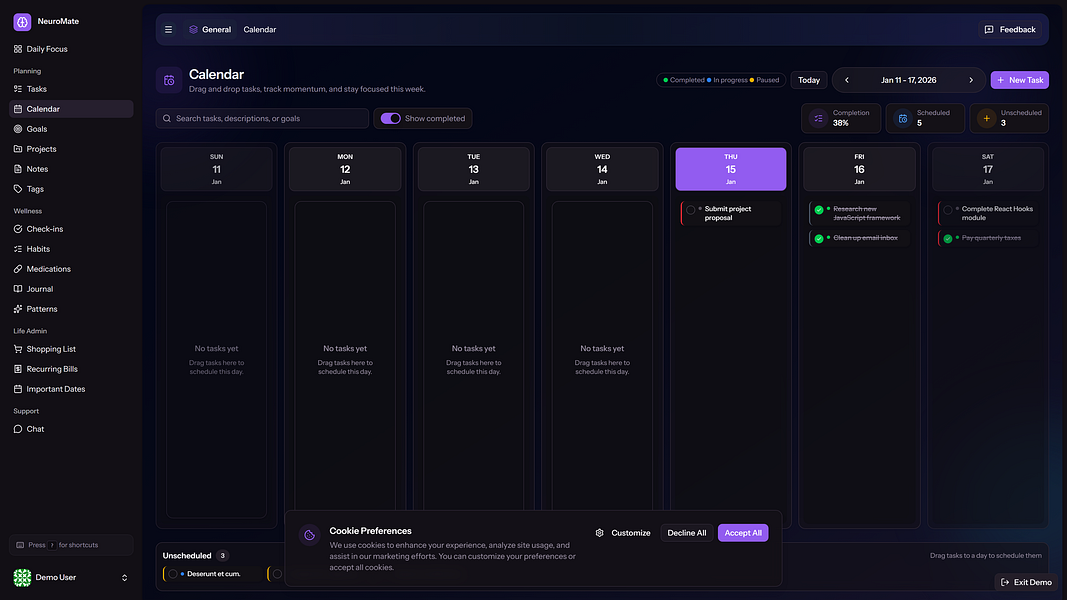Click the Completion 38% stat card
1067x600 pixels.
click(x=841, y=118)
